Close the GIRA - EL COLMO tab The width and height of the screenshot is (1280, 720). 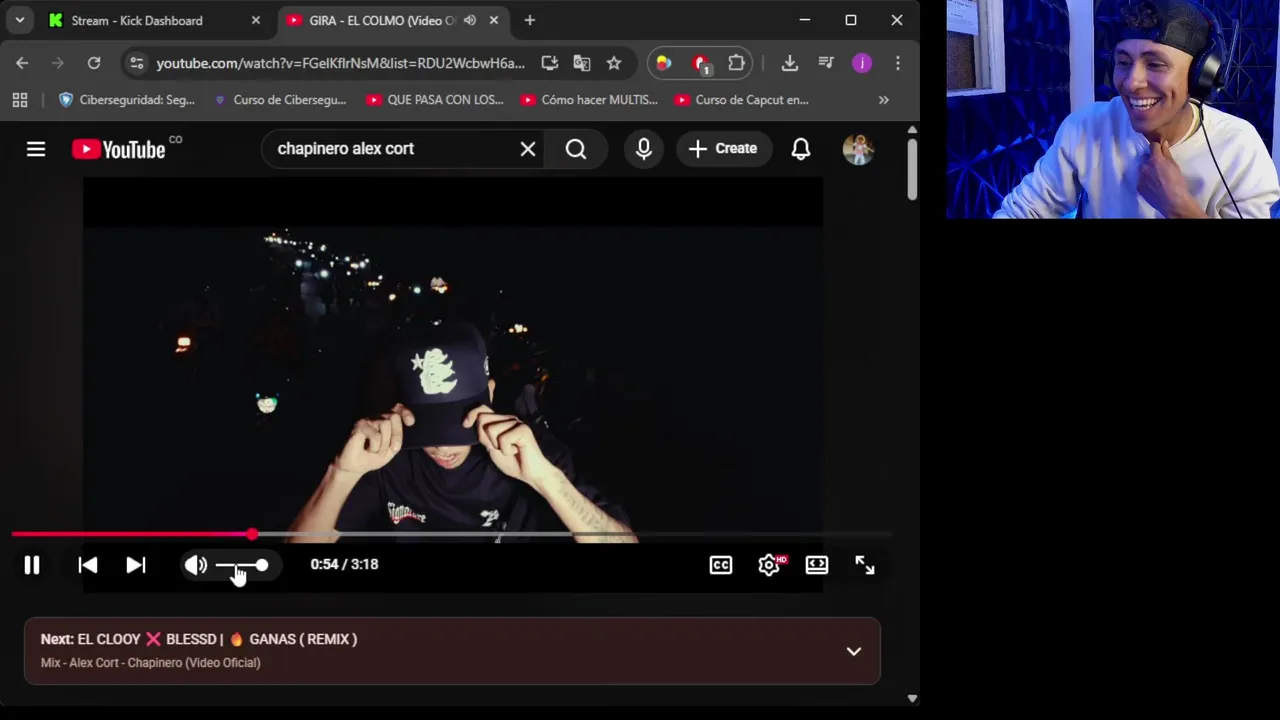(494, 20)
